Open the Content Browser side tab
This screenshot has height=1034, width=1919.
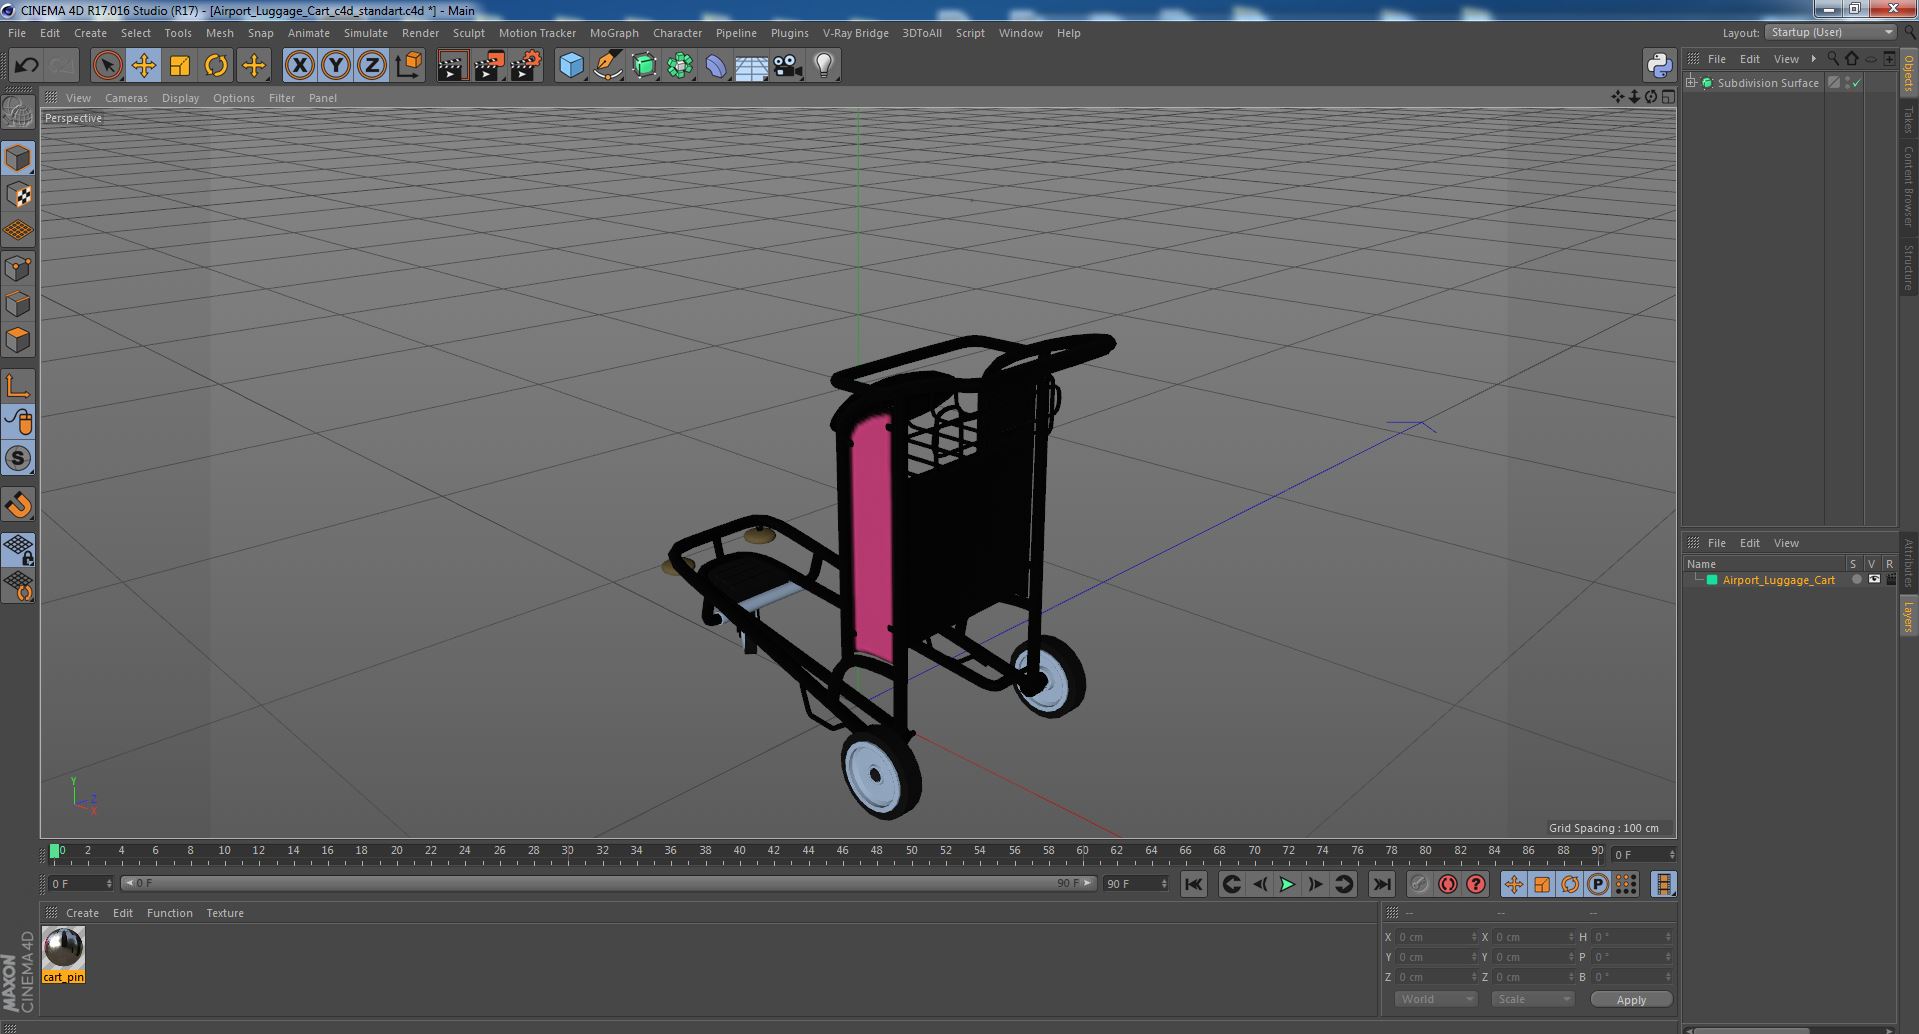(x=1908, y=186)
